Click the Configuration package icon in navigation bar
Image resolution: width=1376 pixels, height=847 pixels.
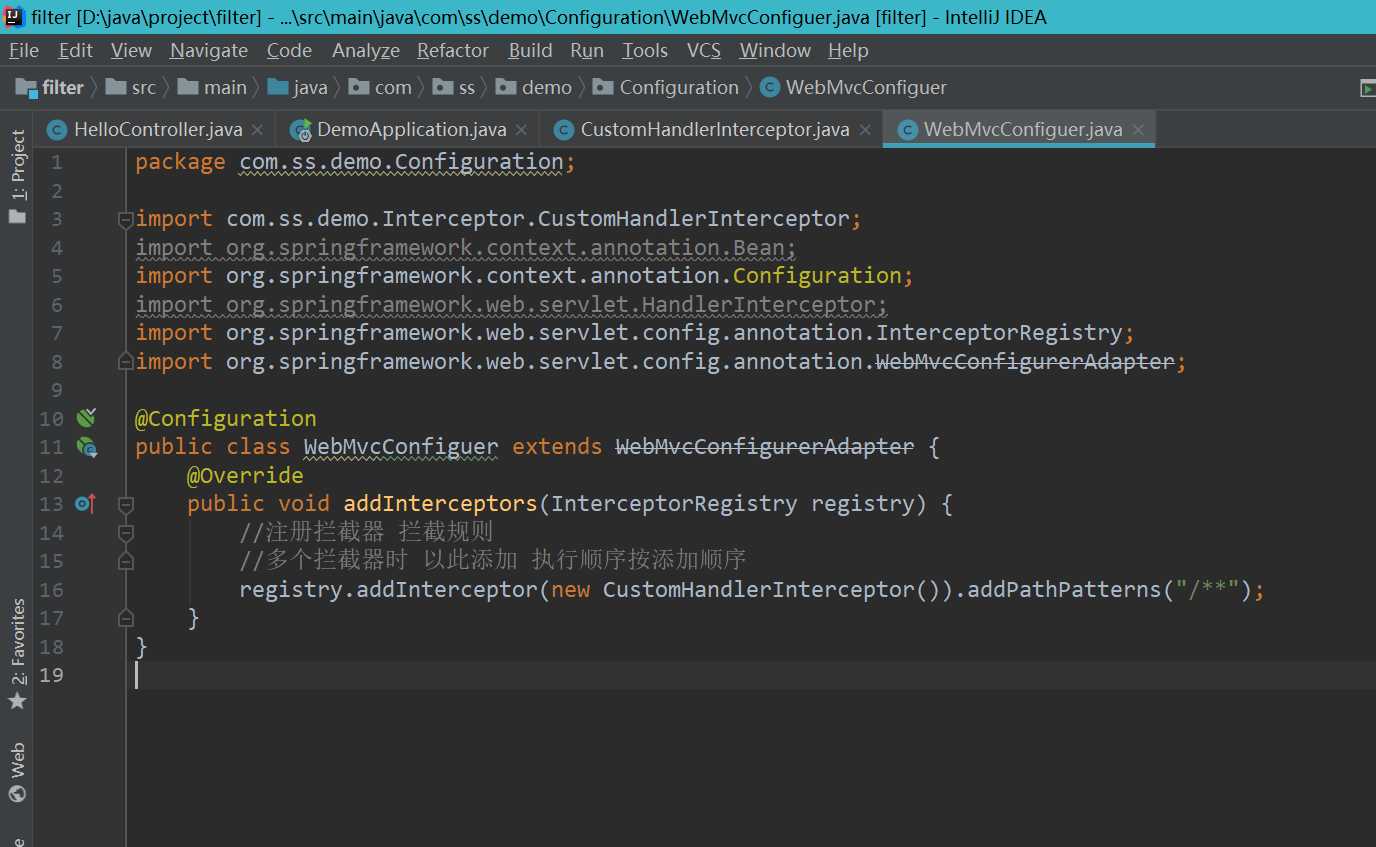tap(603, 87)
